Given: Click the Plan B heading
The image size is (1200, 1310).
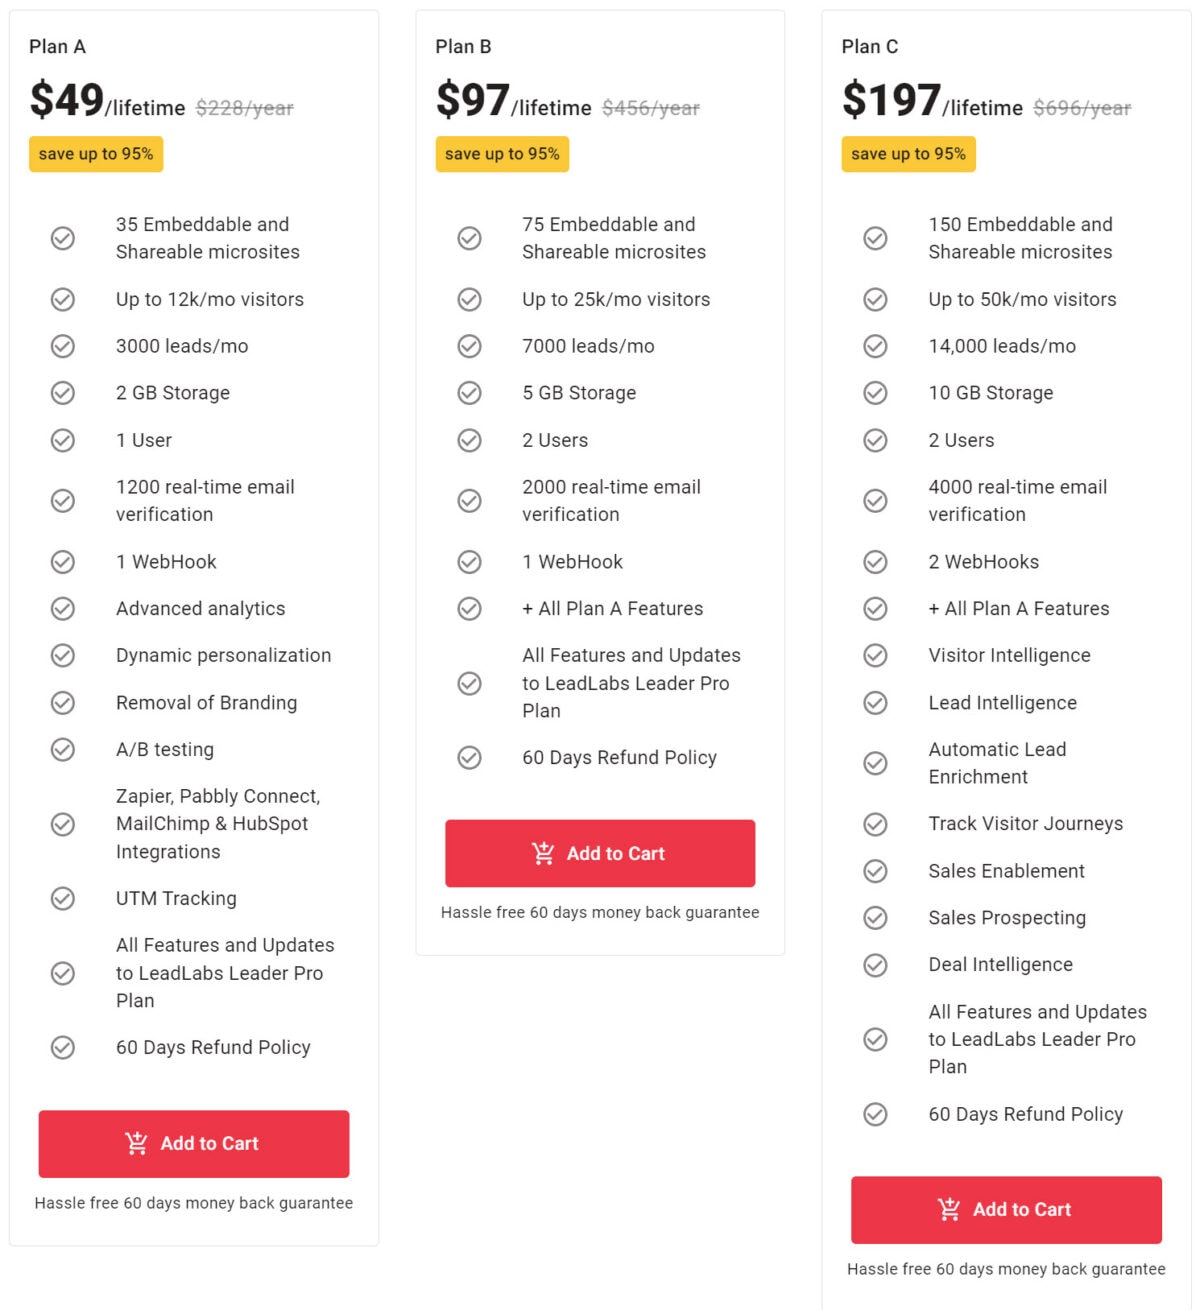Looking at the screenshot, I should [464, 46].
